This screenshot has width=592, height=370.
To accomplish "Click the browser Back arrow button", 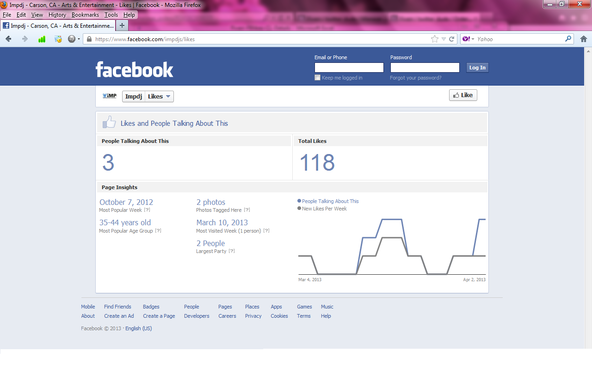I will coord(8,39).
